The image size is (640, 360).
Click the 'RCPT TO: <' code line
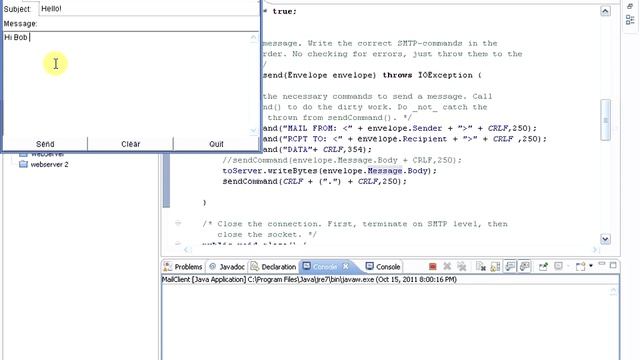pos(404,139)
